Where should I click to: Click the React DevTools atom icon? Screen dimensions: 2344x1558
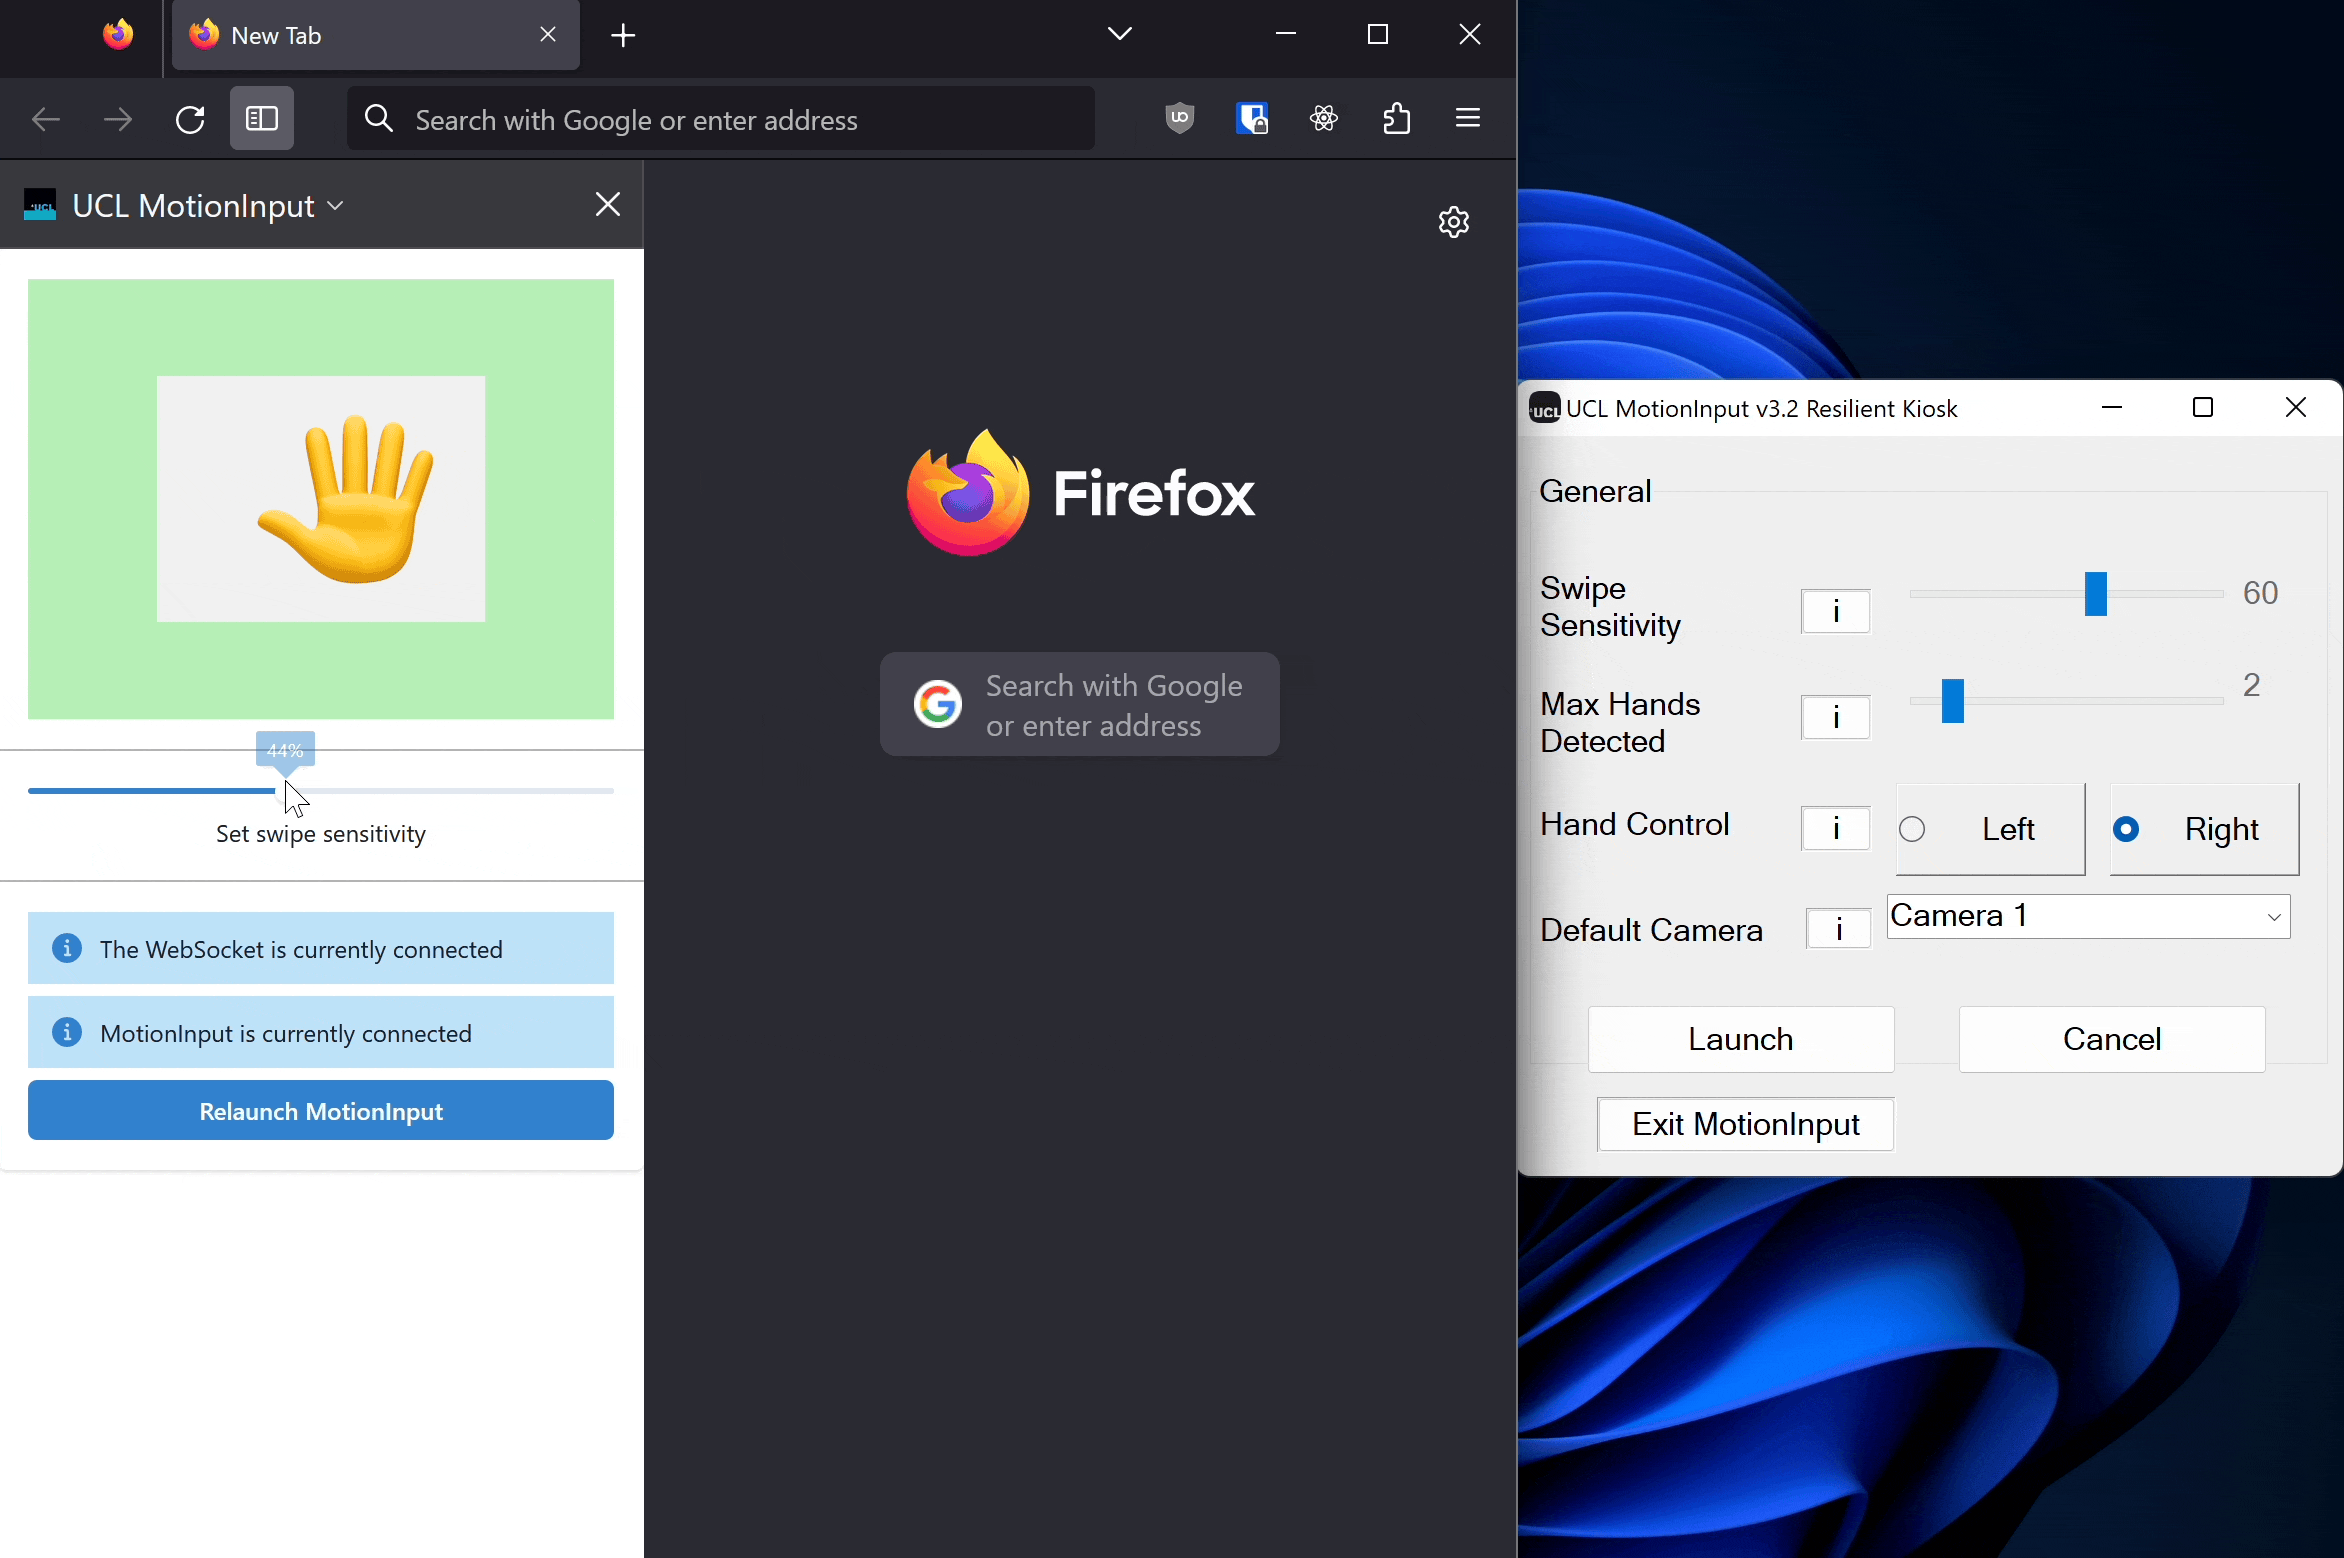point(1324,119)
